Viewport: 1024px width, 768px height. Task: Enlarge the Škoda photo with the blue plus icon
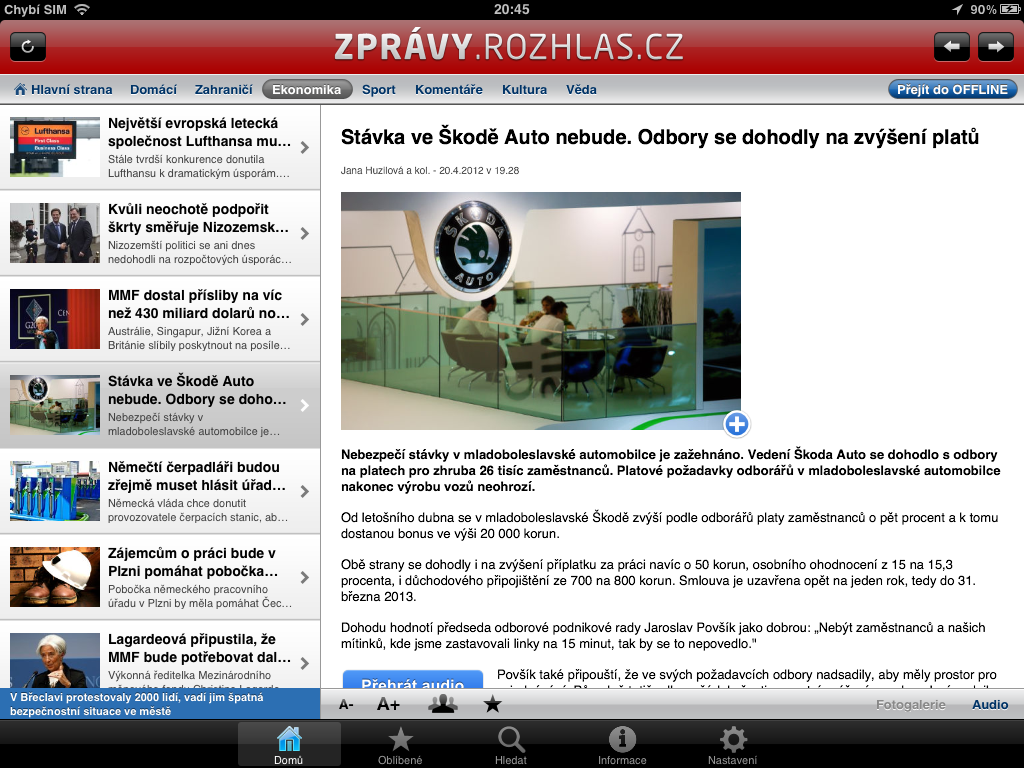(x=737, y=424)
